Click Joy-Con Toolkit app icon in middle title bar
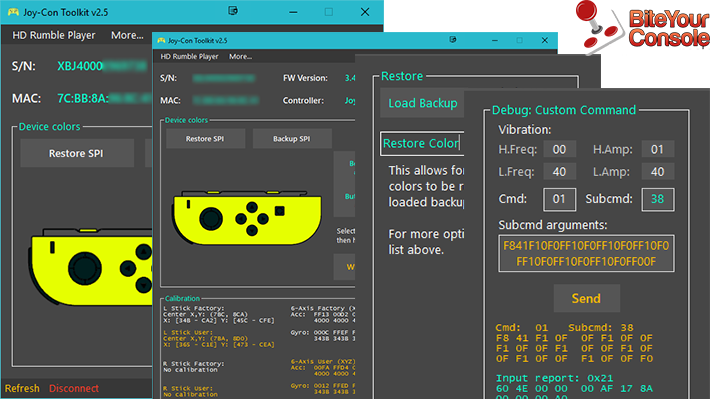The height and width of the screenshot is (399, 710). [x=161, y=40]
